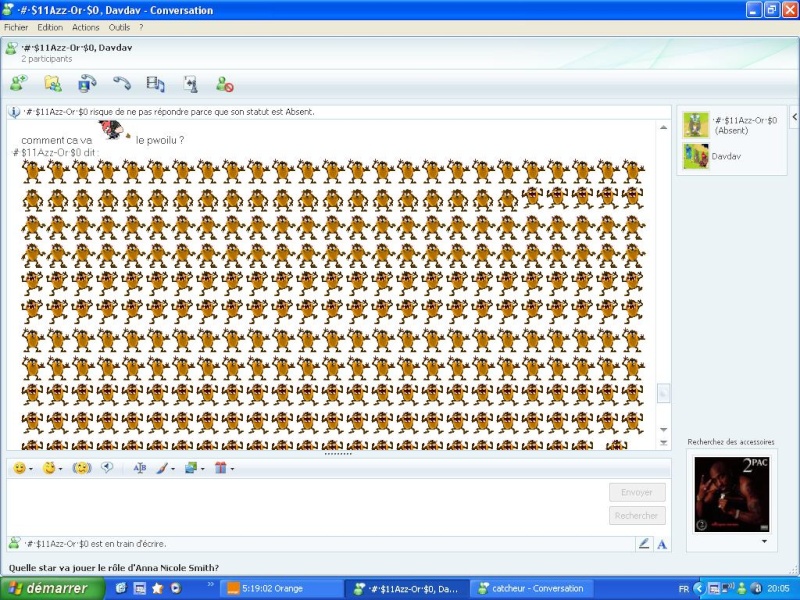The image size is (800, 600).
Task: Click the taskbar clock showing 20:05
Action: tap(778, 589)
